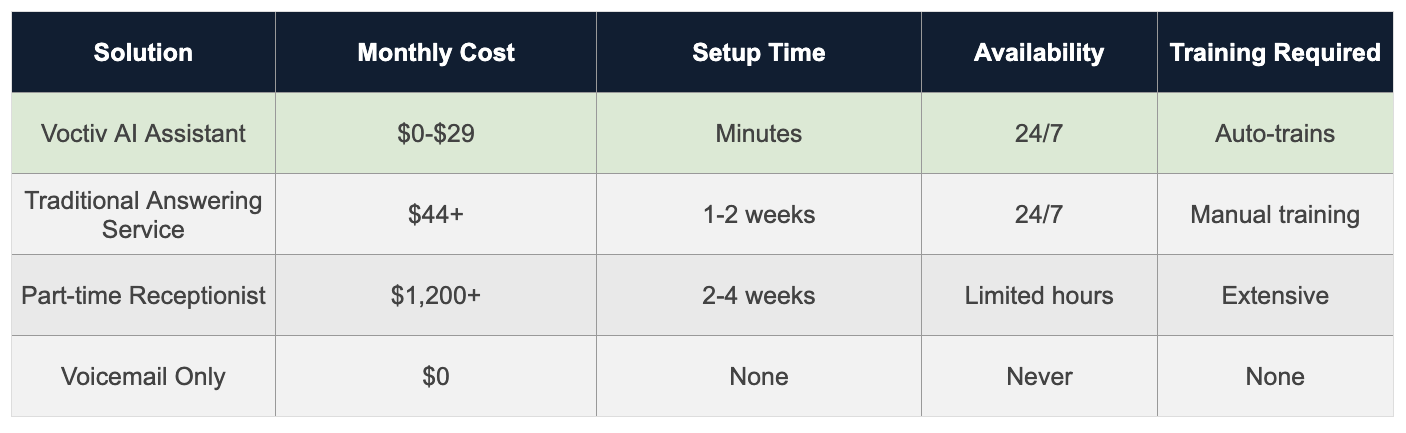
Task: Select the $0-$29 monthly cost cell
Action: (x=436, y=133)
